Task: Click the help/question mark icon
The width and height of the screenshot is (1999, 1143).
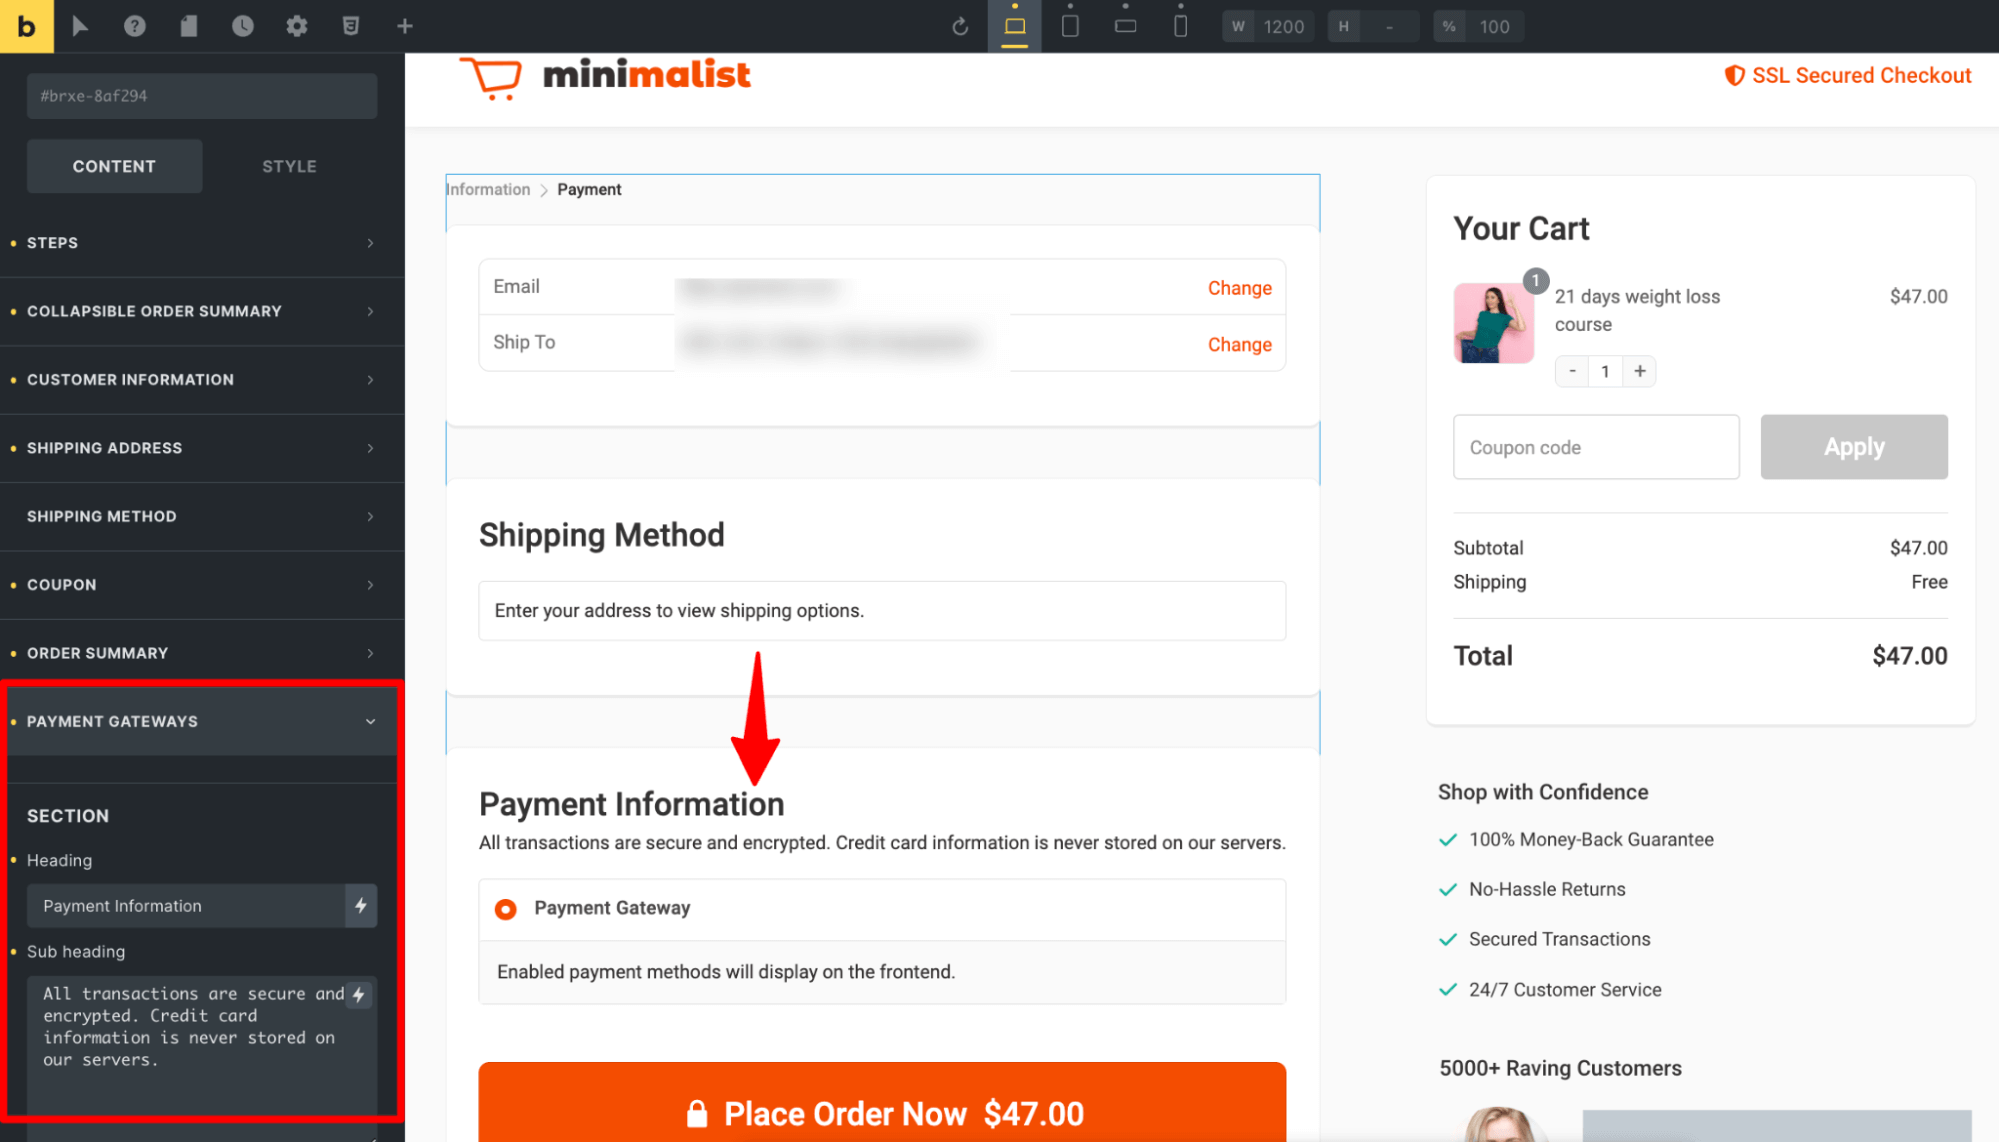Action: pos(135,26)
